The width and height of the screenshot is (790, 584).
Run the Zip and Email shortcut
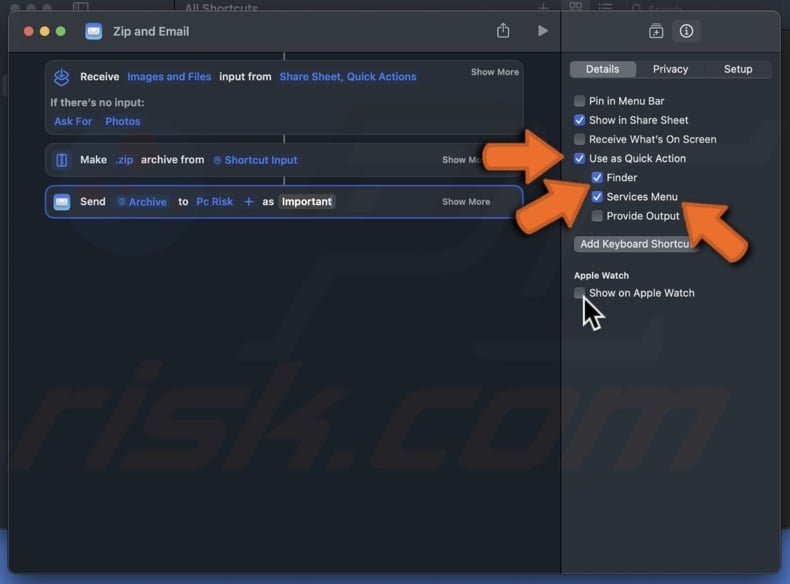pos(542,31)
